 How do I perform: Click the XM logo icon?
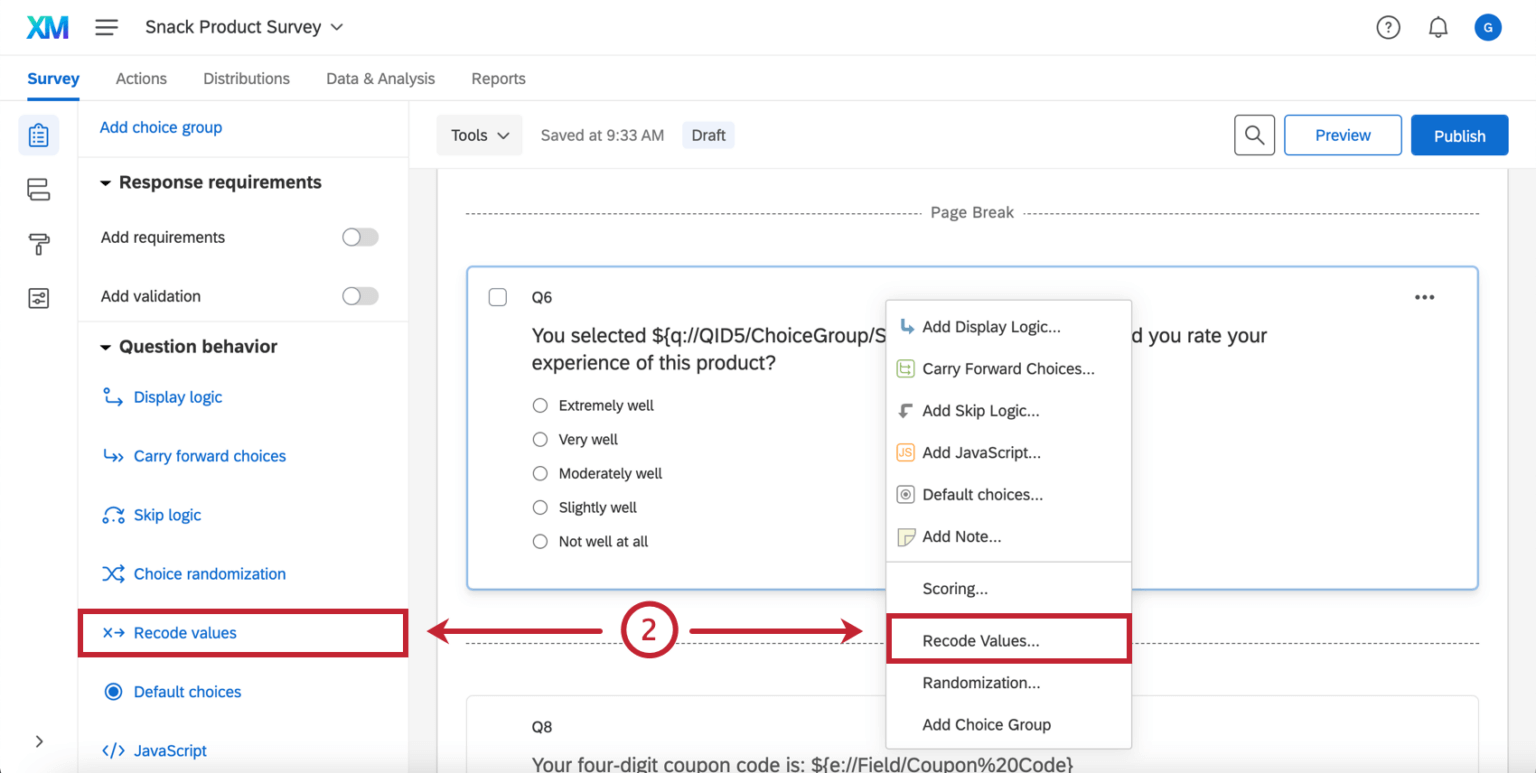pyautogui.click(x=47, y=27)
